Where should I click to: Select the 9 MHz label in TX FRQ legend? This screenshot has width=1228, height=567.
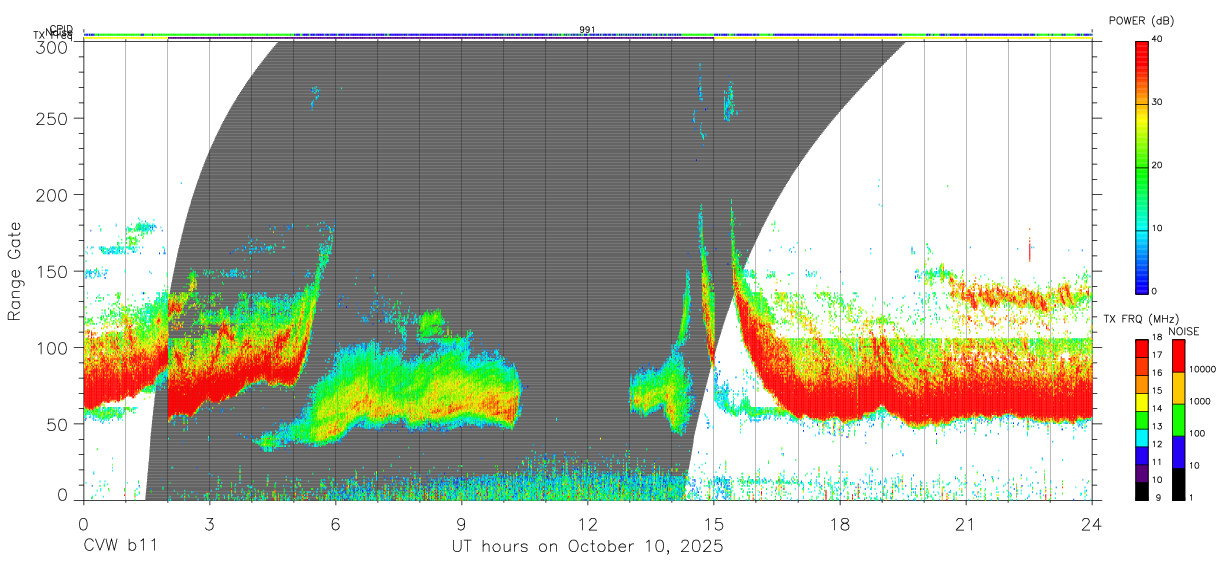click(1158, 498)
